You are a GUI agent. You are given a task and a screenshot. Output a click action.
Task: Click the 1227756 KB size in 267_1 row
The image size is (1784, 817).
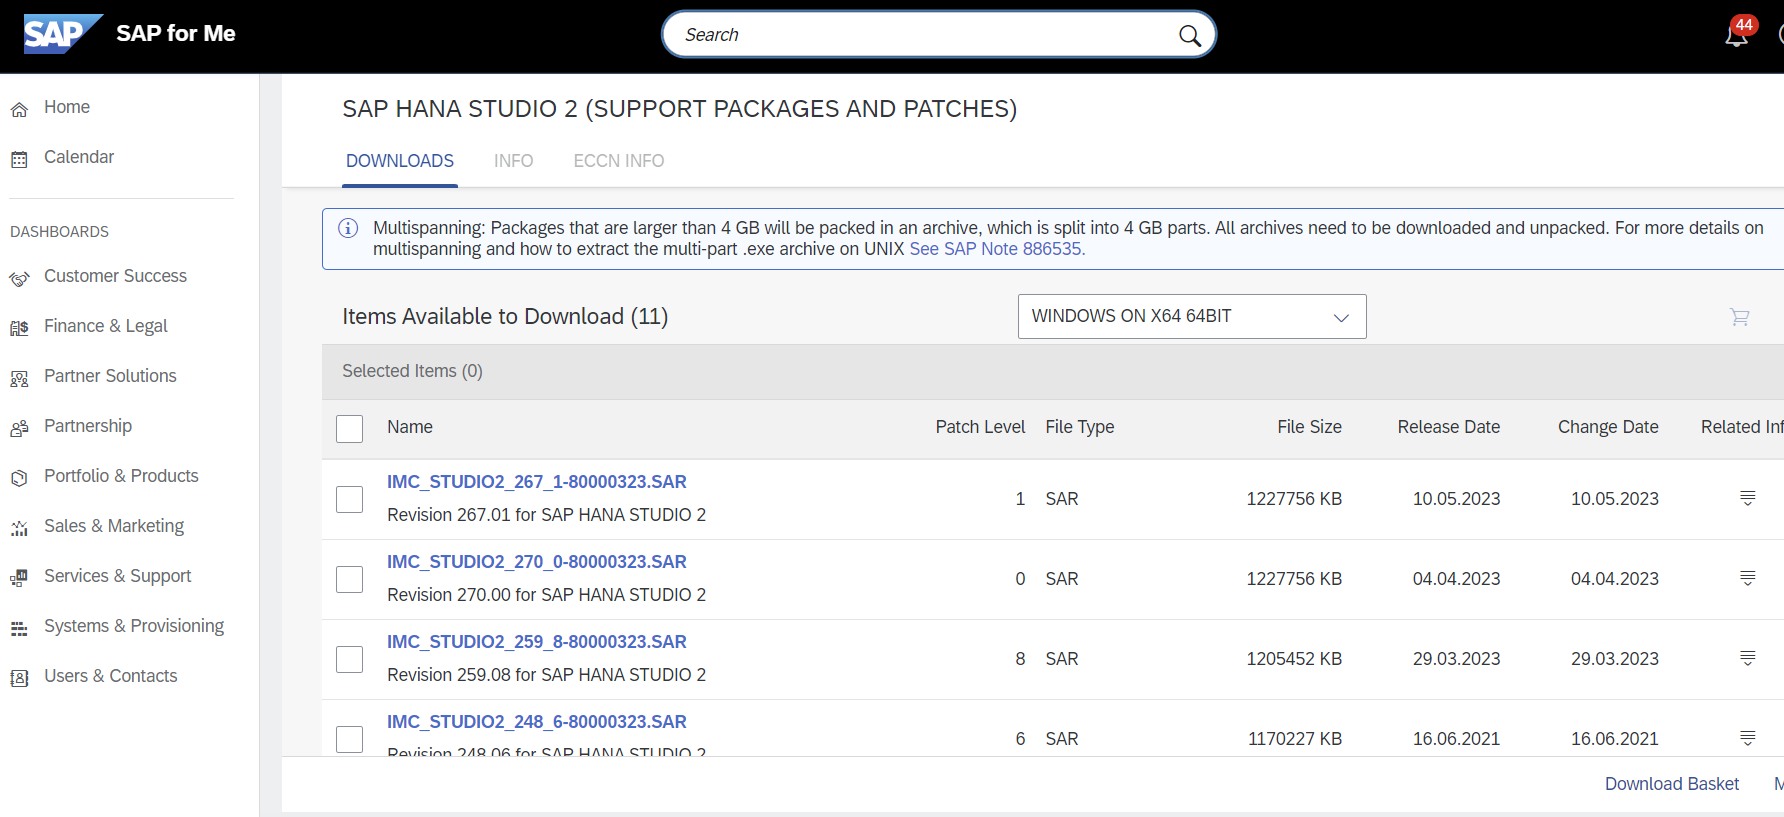point(1294,499)
